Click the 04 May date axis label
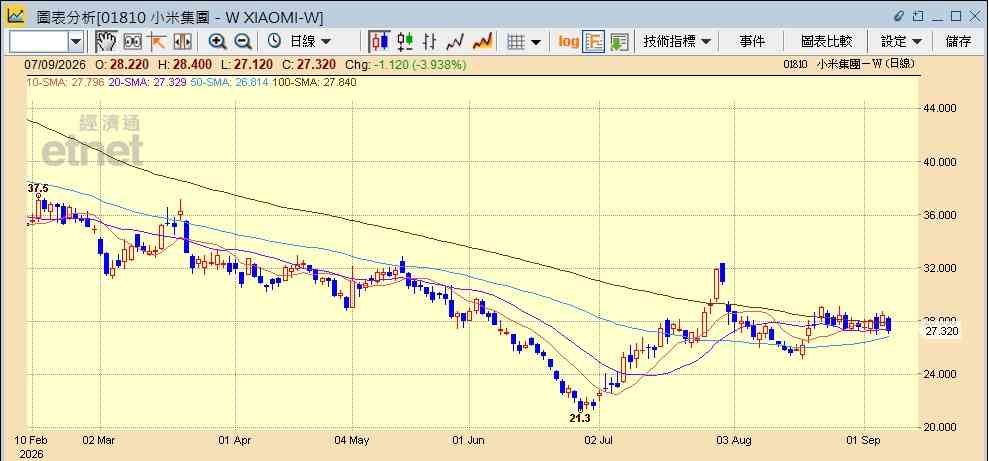The width and height of the screenshot is (989, 461). (352, 439)
